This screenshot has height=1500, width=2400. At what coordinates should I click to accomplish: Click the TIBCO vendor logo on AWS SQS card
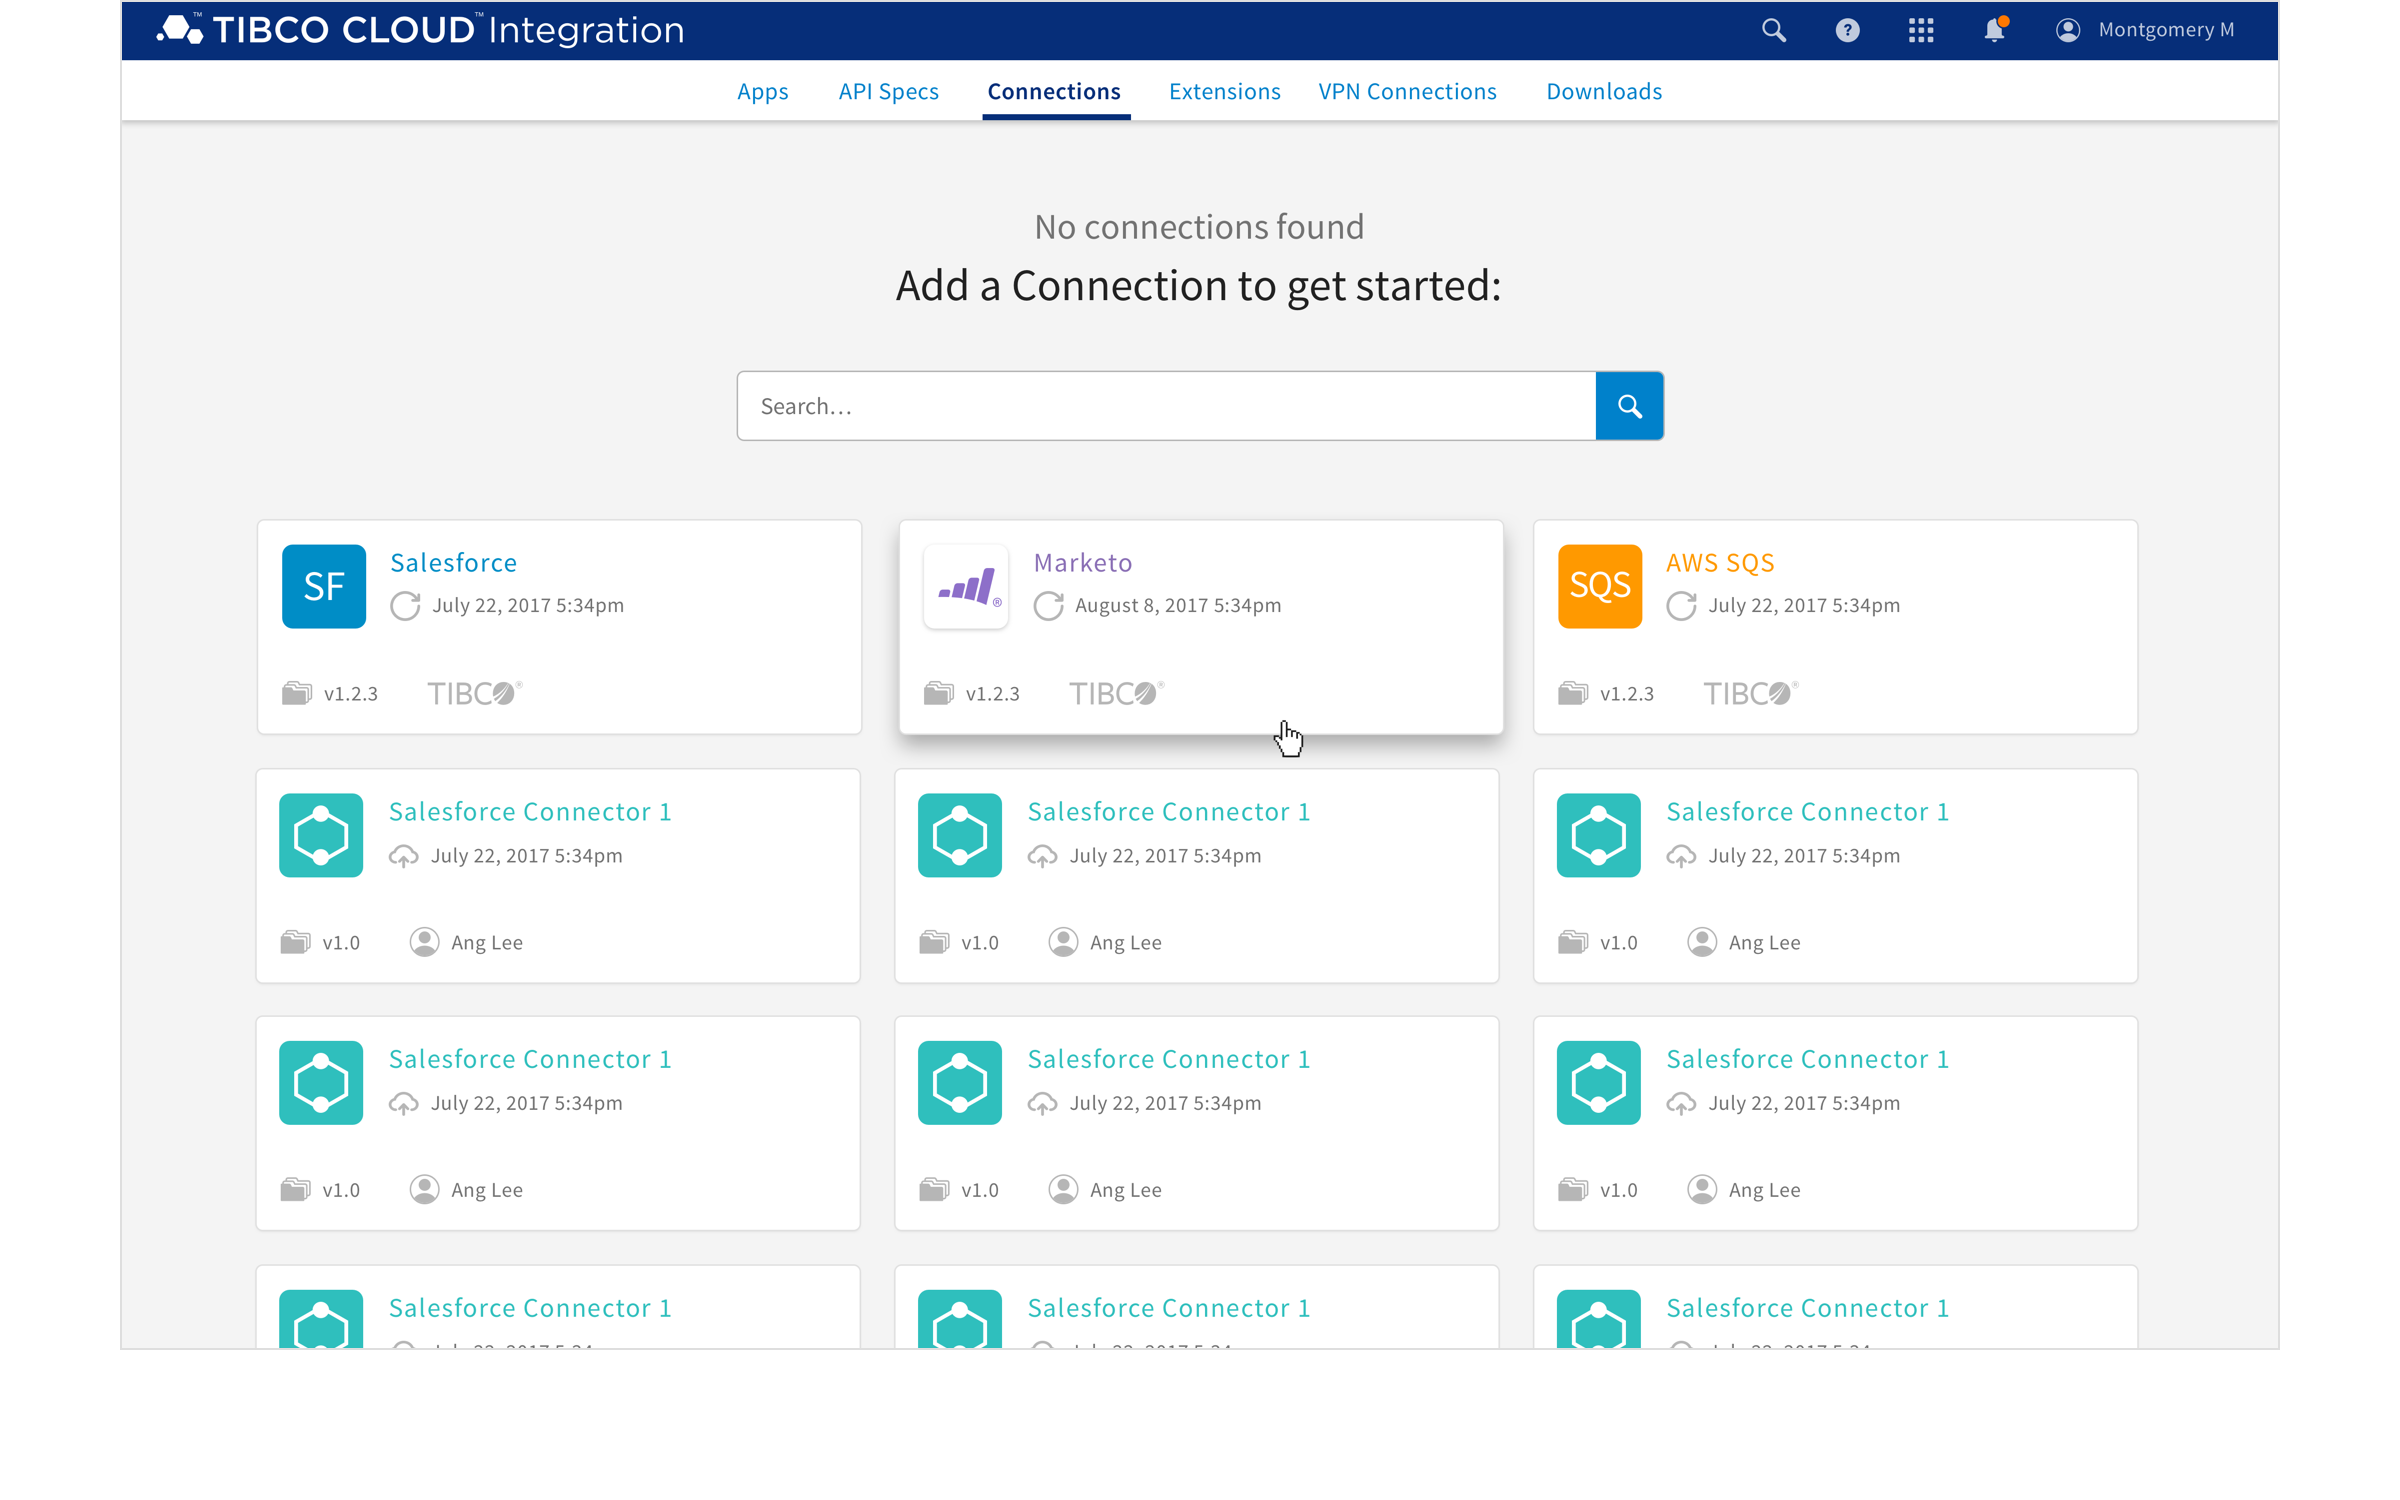1751,693
